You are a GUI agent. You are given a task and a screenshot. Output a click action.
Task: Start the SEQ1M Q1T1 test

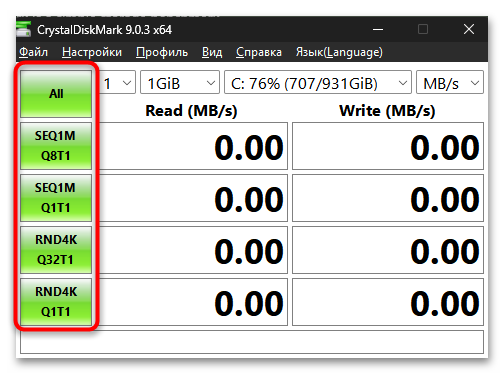pos(56,198)
